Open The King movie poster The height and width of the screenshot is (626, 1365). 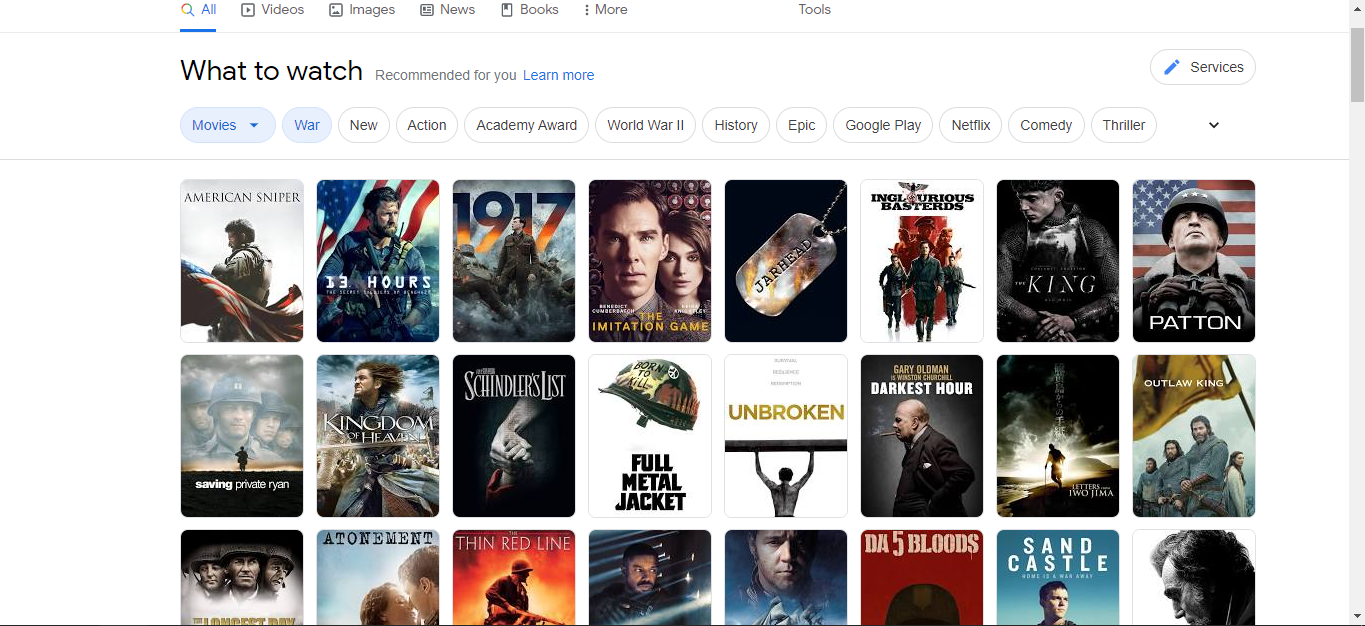pos(1058,261)
